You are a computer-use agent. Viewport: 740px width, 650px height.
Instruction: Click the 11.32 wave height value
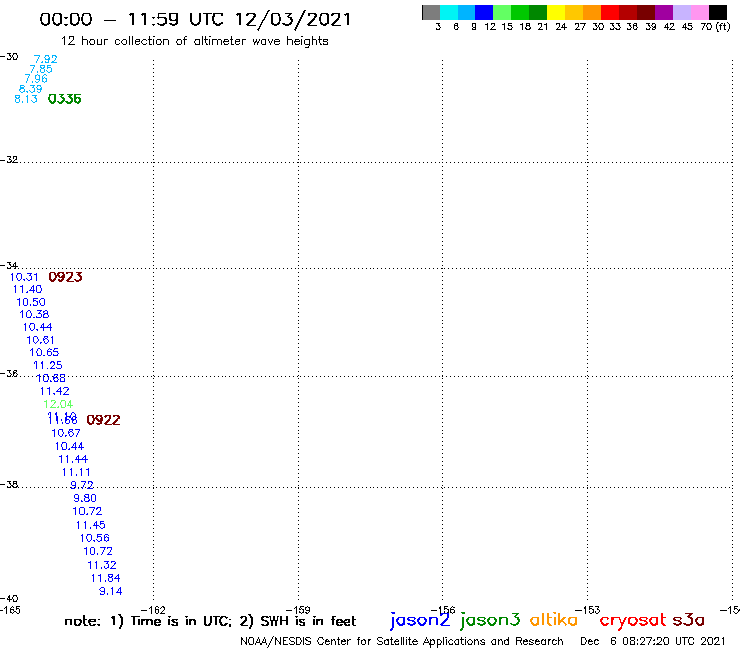102,566
